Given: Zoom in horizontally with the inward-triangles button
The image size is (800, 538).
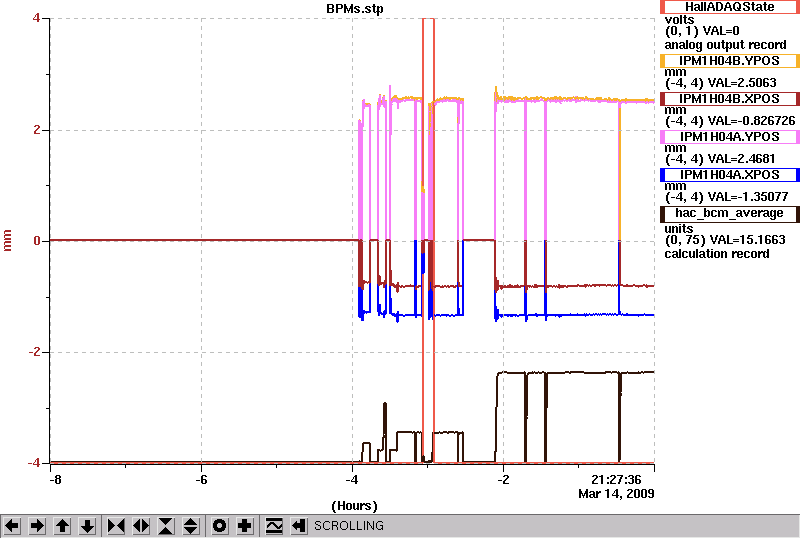Looking at the screenshot, I should (116, 526).
